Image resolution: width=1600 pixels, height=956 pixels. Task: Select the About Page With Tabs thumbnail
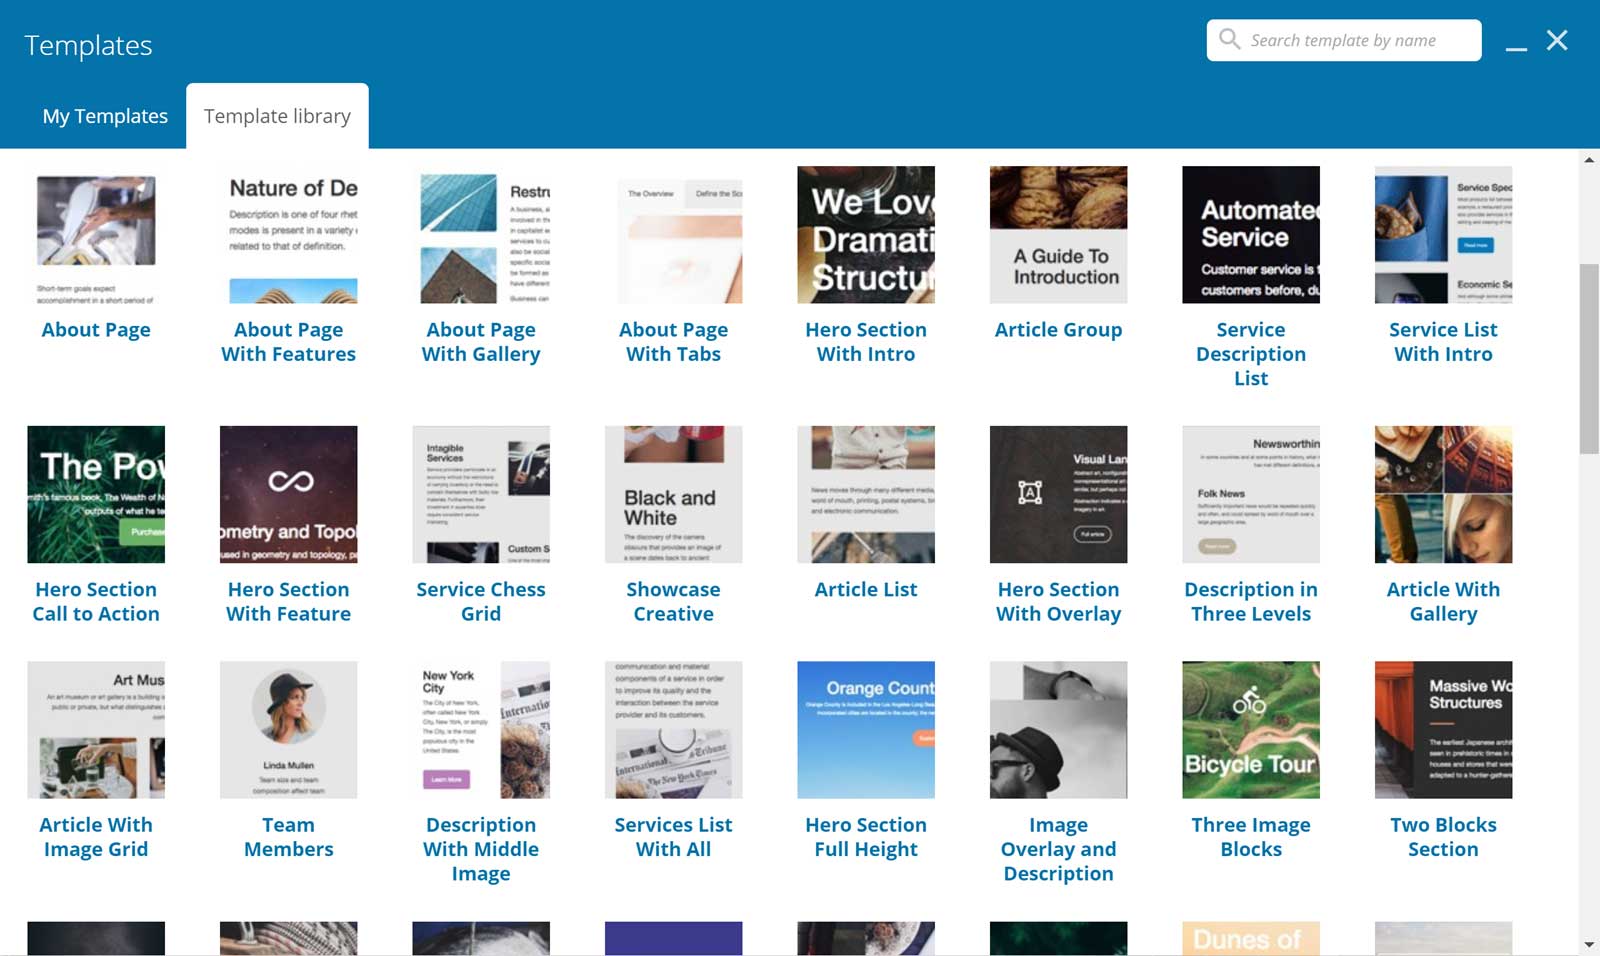pos(674,235)
